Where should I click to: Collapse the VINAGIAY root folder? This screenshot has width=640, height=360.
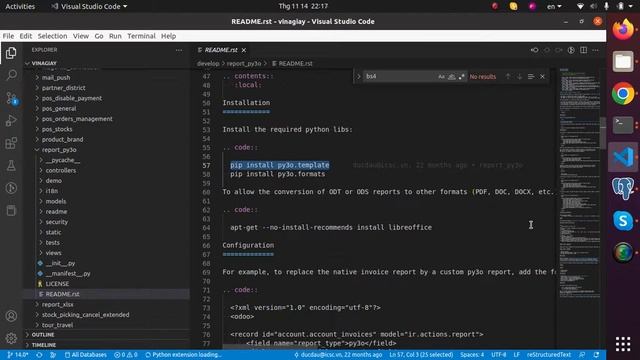[x=44, y=63]
